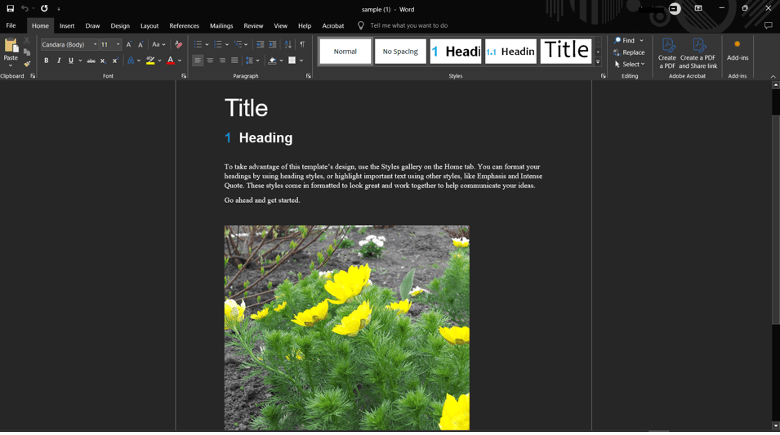Toggle Bold formatting

(x=46, y=61)
